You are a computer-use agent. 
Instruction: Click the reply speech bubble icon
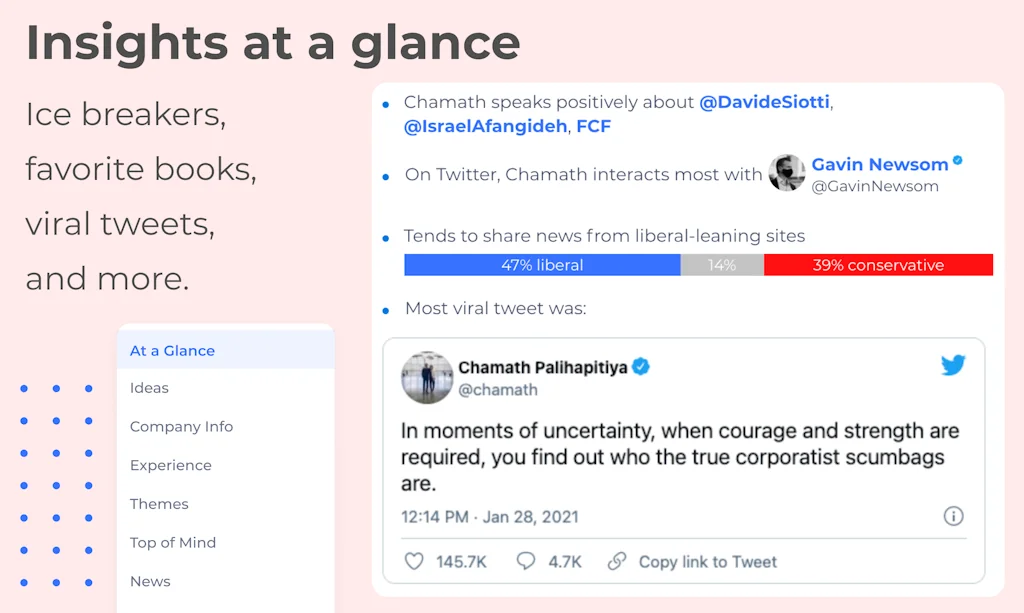click(x=526, y=562)
